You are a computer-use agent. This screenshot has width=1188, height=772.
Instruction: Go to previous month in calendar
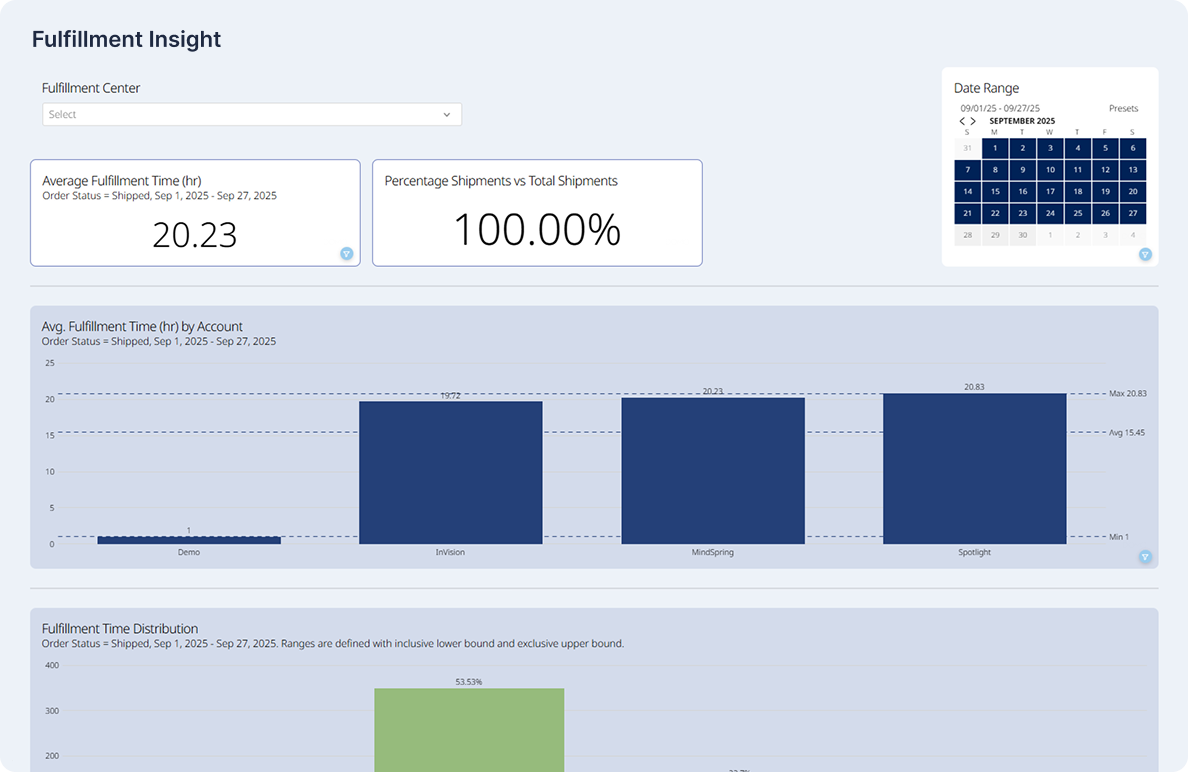[x=962, y=121]
